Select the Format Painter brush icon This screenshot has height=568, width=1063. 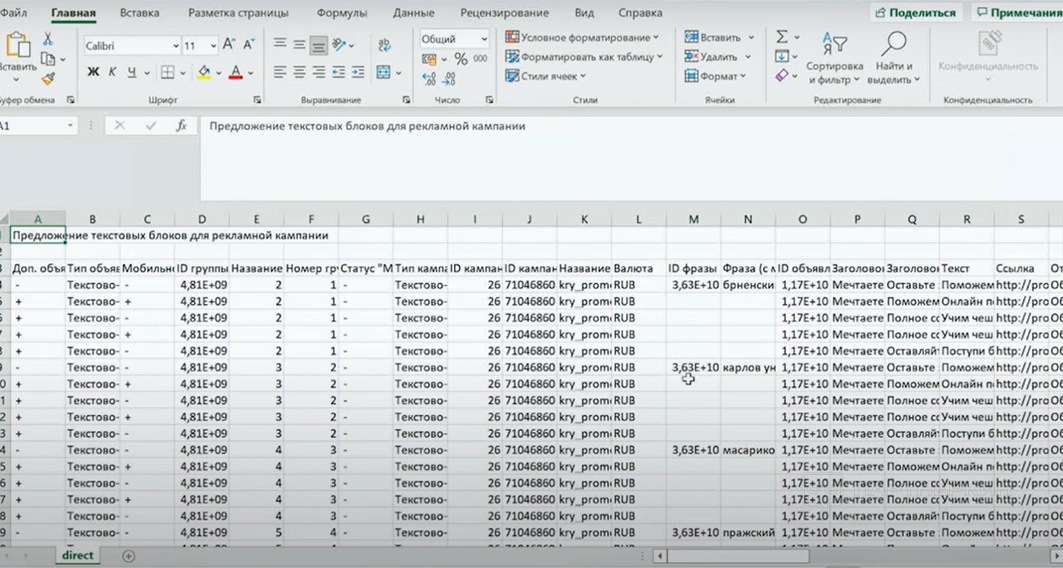click(x=47, y=78)
